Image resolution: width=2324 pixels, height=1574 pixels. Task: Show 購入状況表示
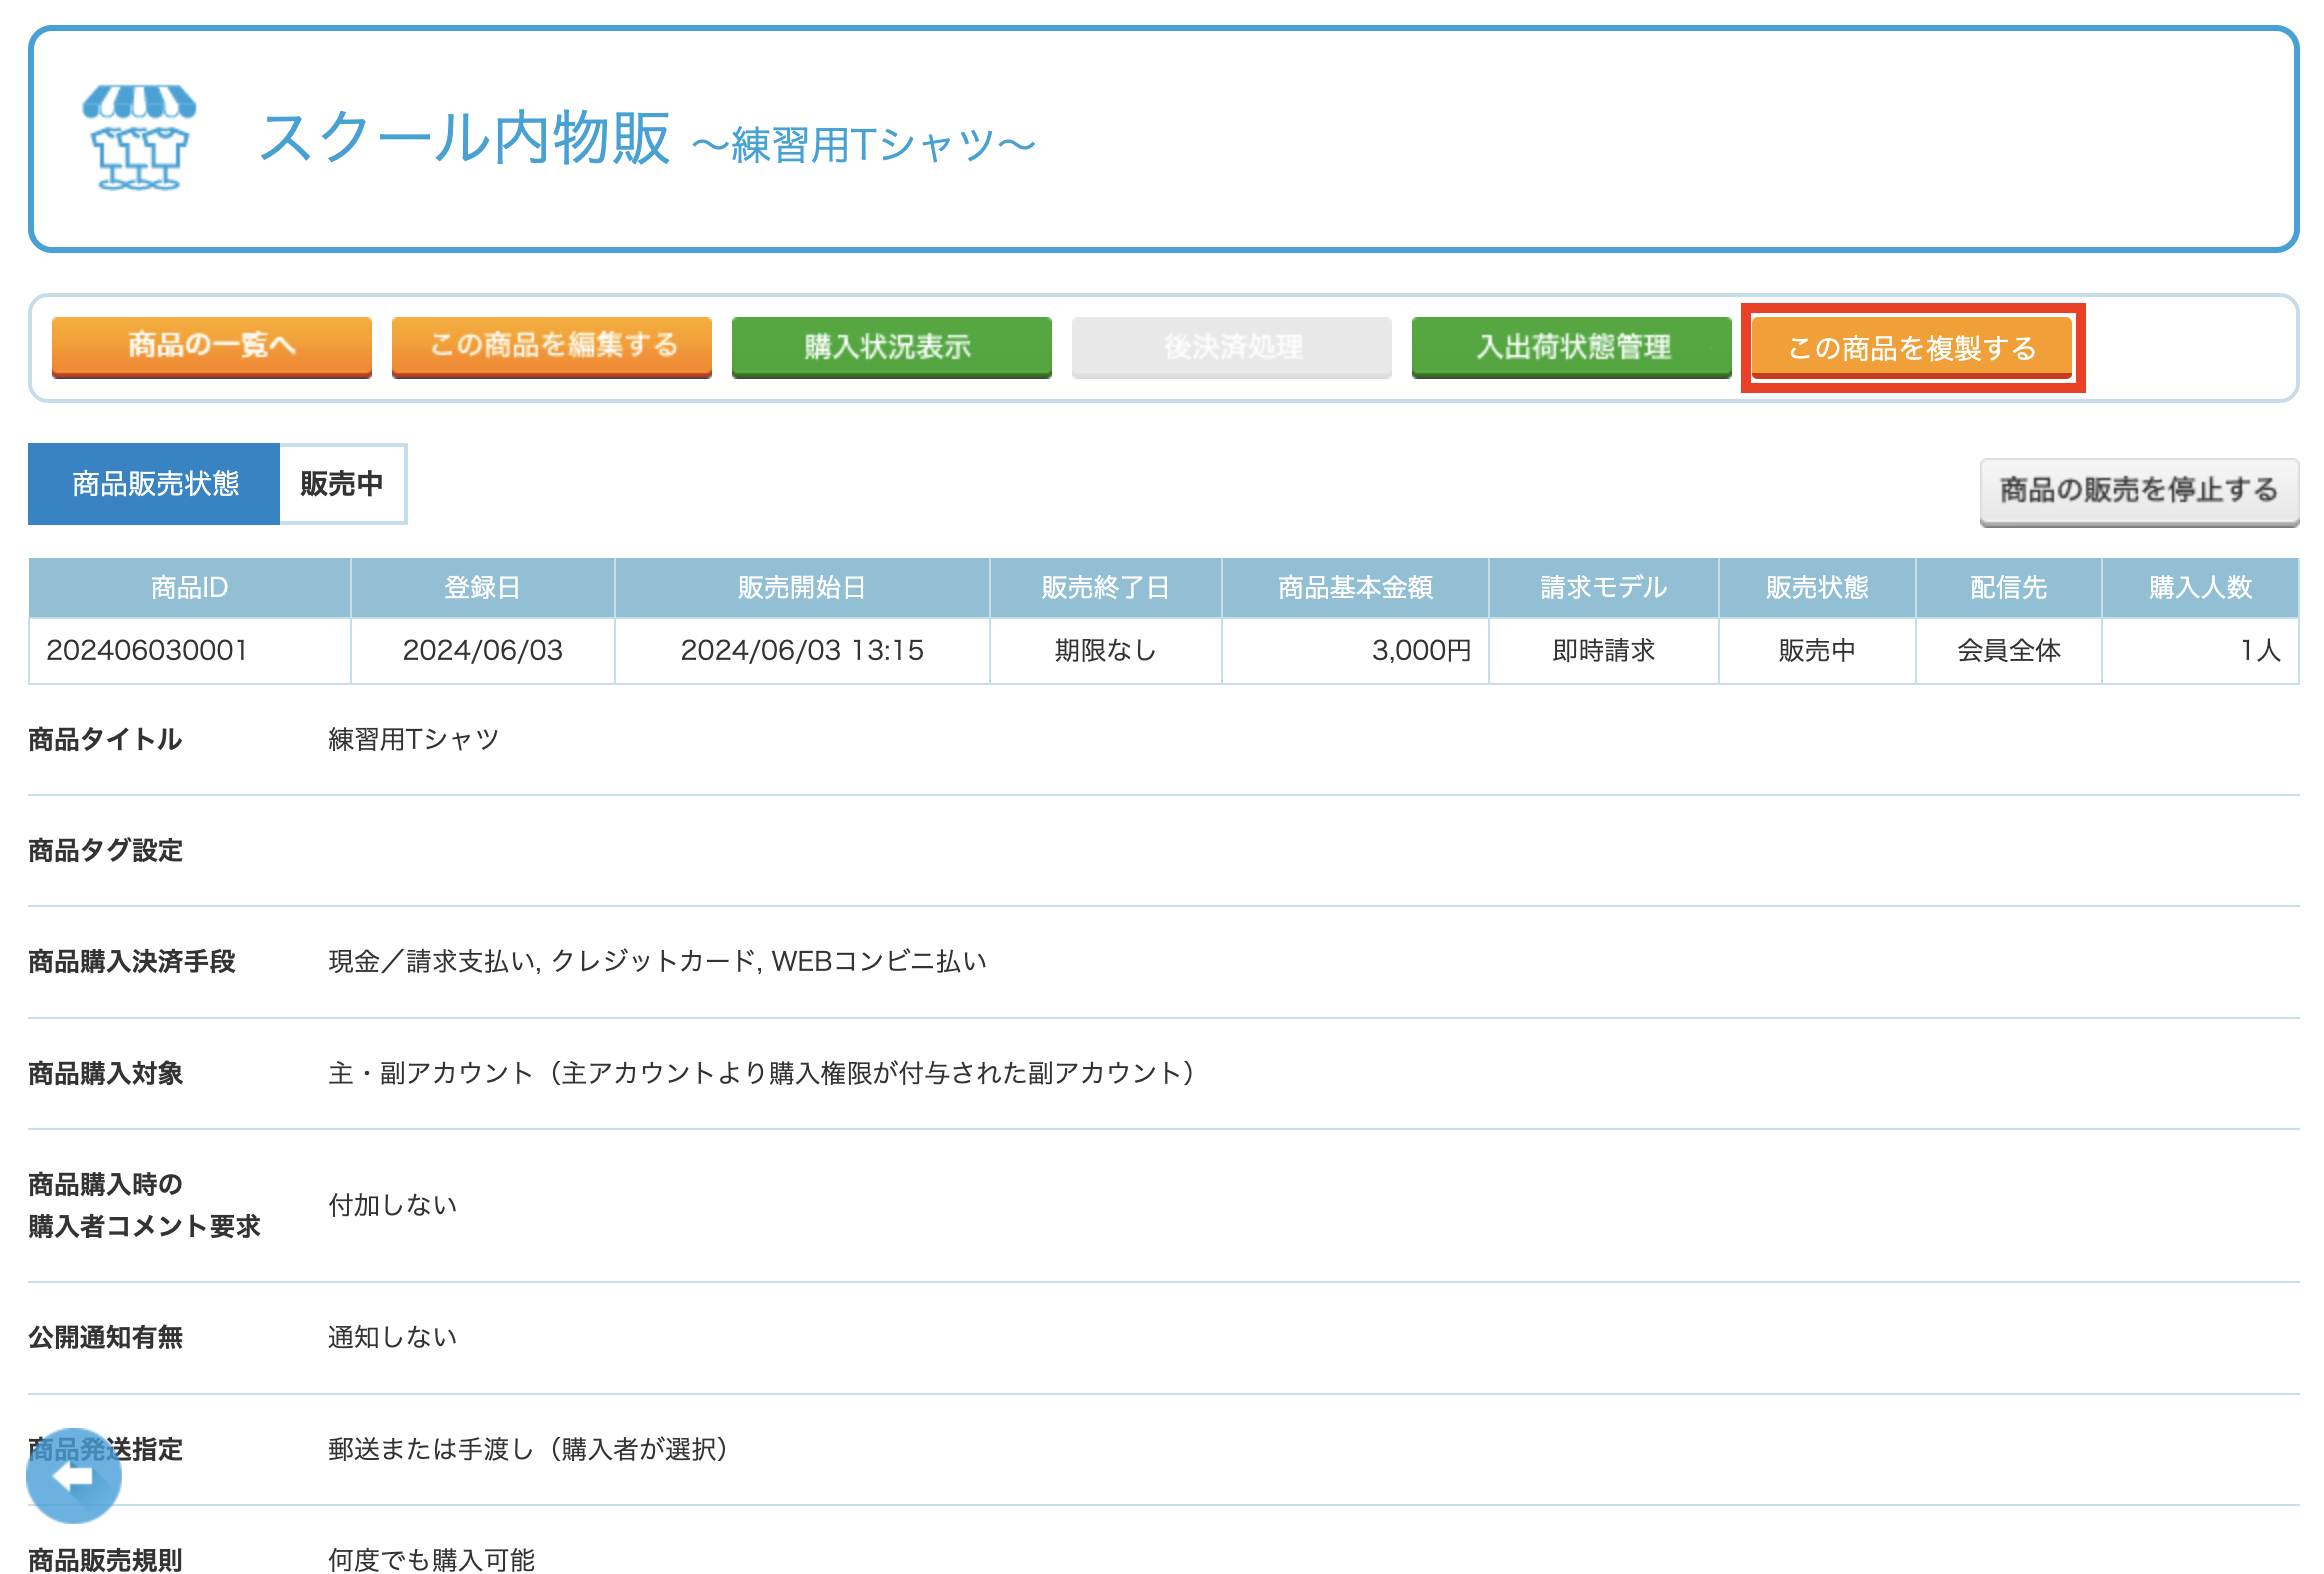pyautogui.click(x=892, y=346)
